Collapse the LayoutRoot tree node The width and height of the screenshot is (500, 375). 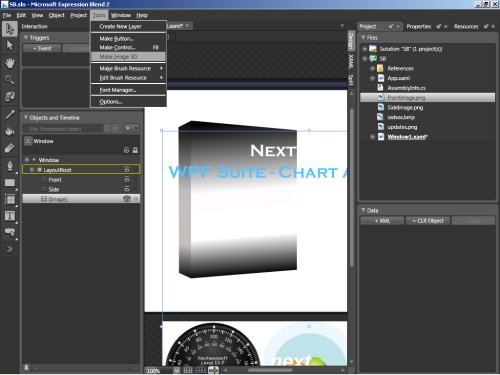tap(32, 170)
